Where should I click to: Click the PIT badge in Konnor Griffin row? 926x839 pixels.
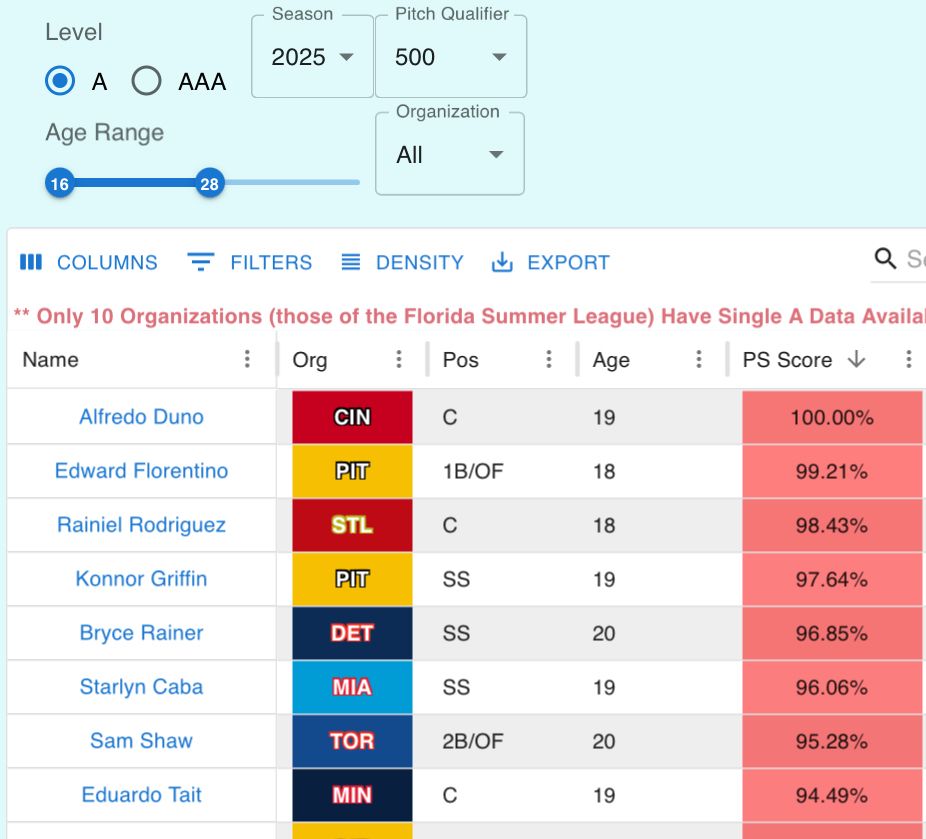point(352,579)
